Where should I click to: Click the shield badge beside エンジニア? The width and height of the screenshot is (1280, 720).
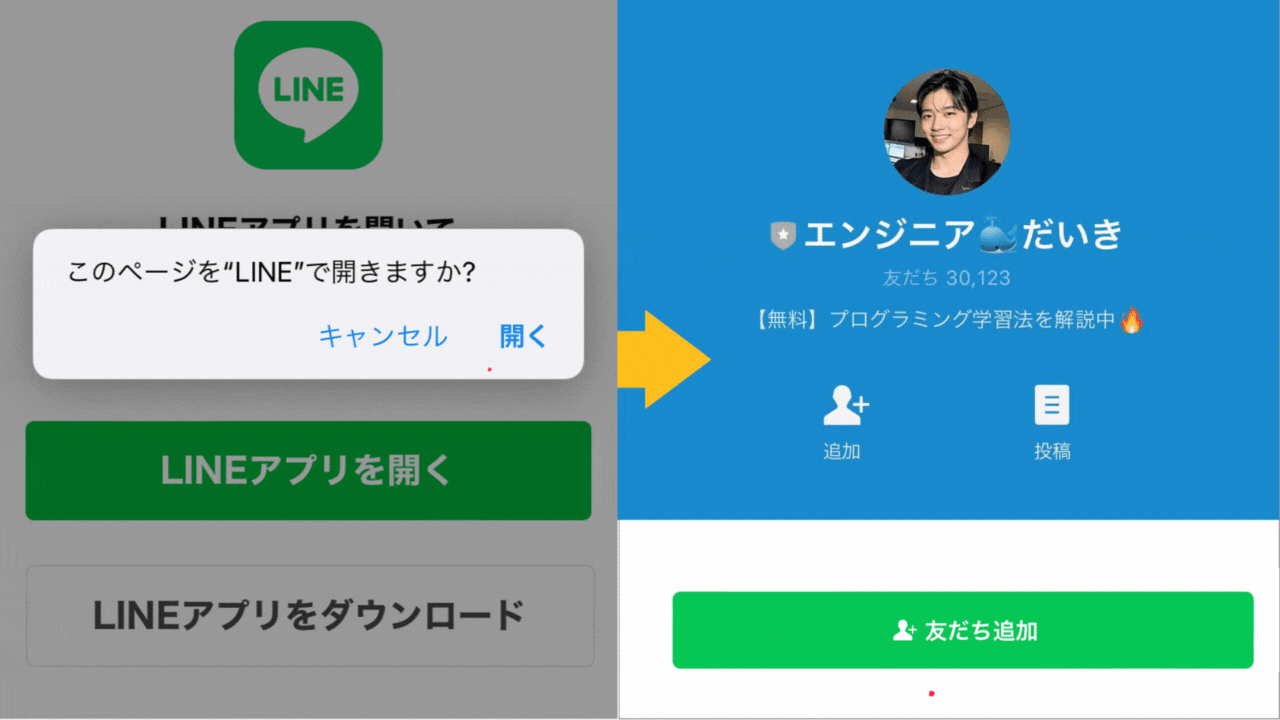pos(782,236)
